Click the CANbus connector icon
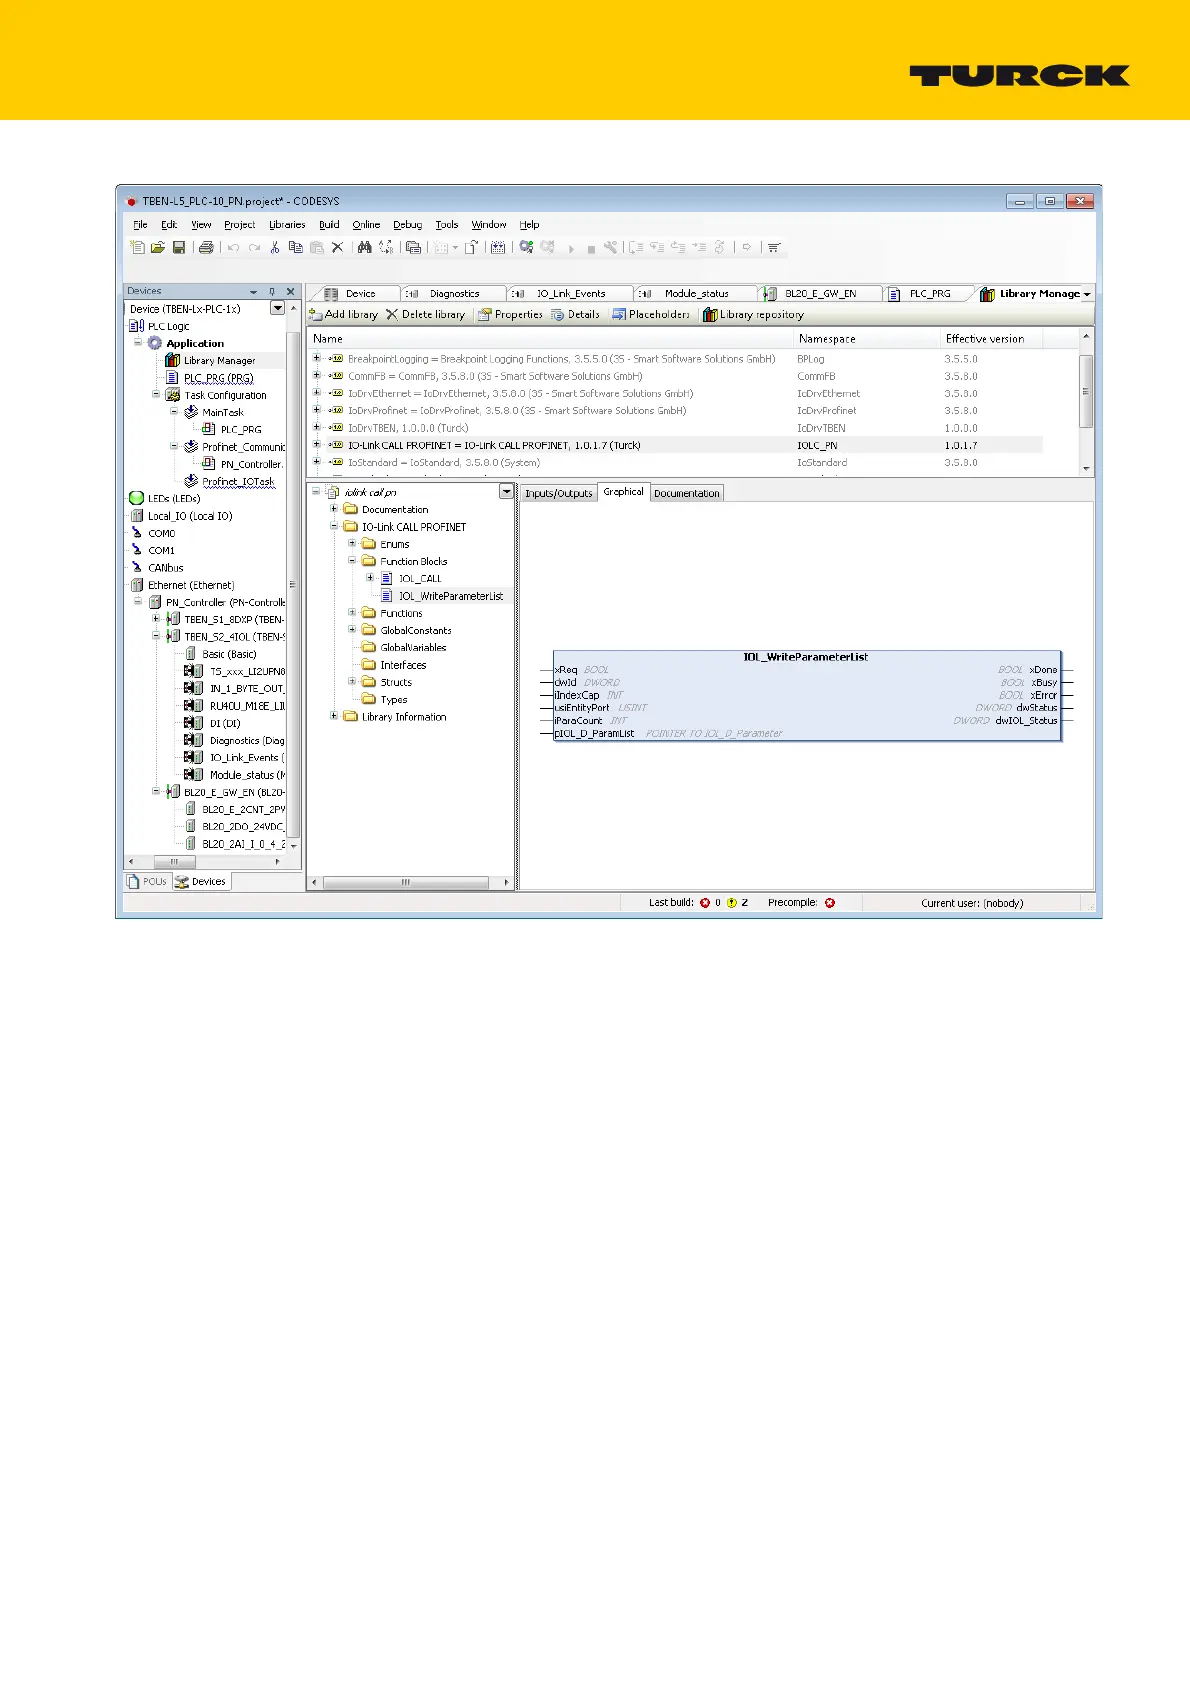This screenshot has height=1684, width=1190. coord(137,567)
